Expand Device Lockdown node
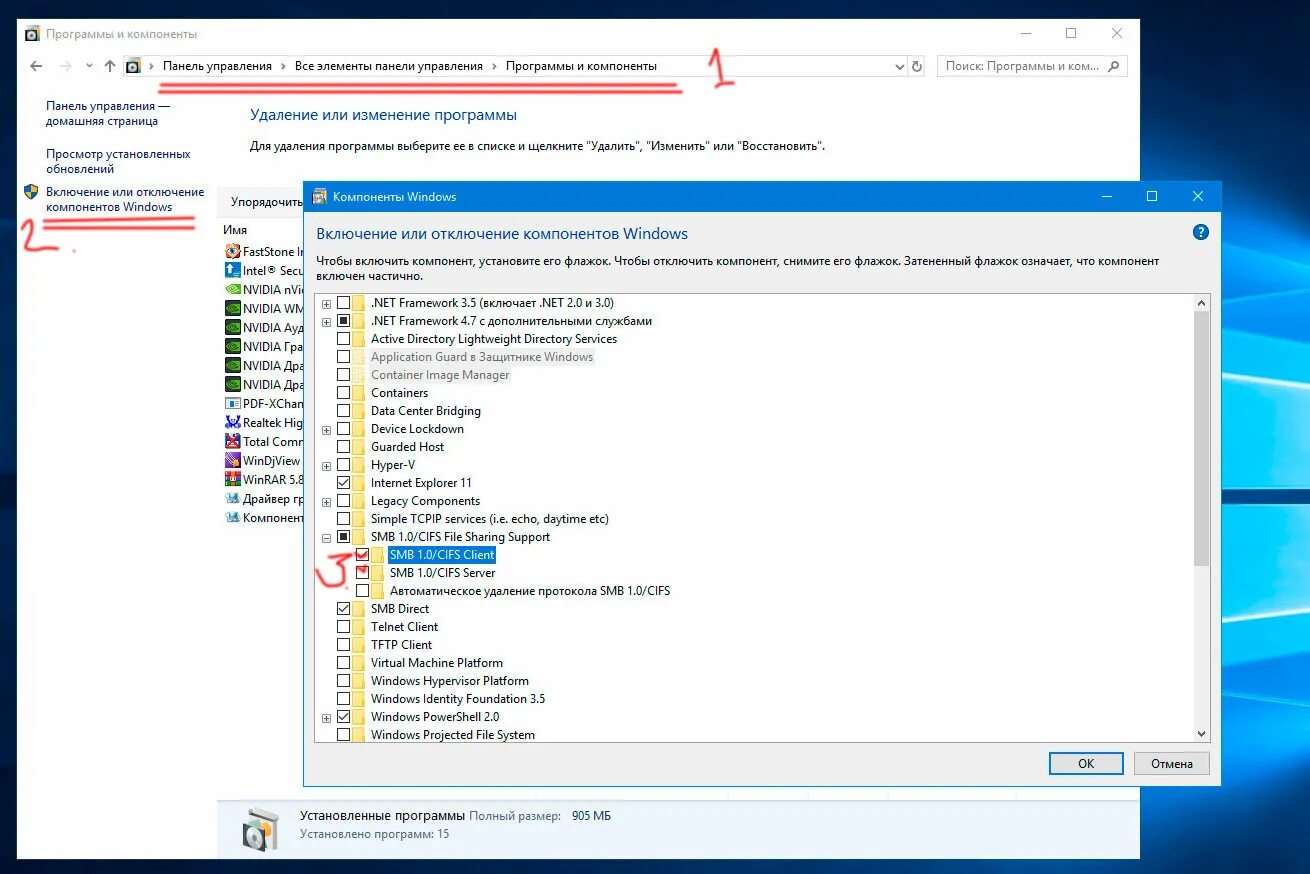Screen dimensions: 1310x874 pyautogui.click(x=326, y=429)
